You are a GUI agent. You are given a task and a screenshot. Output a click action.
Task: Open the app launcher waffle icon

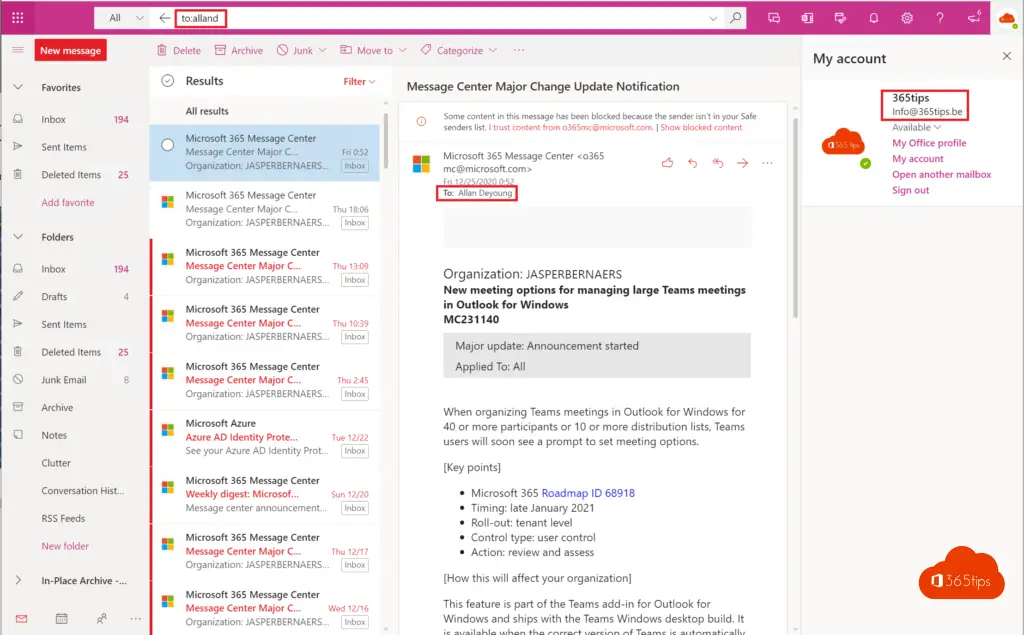click(18, 18)
